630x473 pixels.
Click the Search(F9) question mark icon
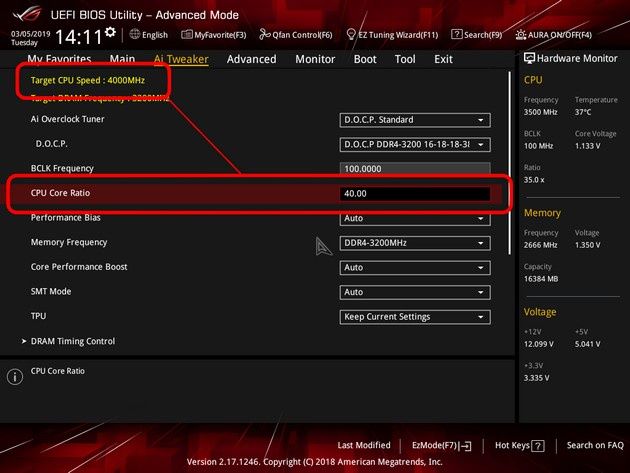(x=456, y=34)
